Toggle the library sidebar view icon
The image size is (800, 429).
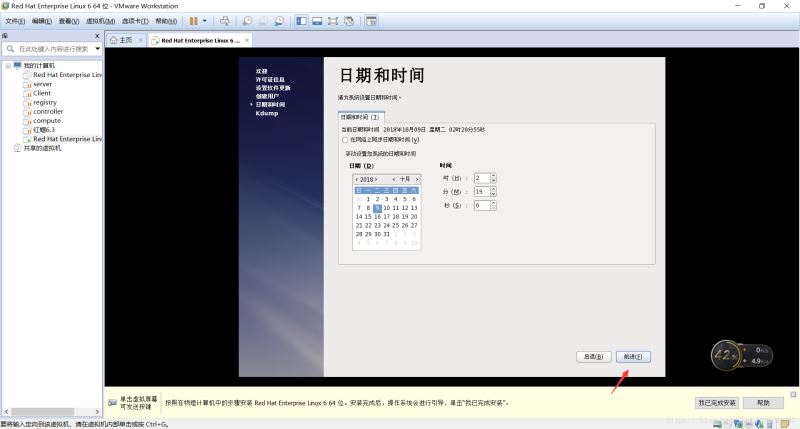click(x=299, y=20)
